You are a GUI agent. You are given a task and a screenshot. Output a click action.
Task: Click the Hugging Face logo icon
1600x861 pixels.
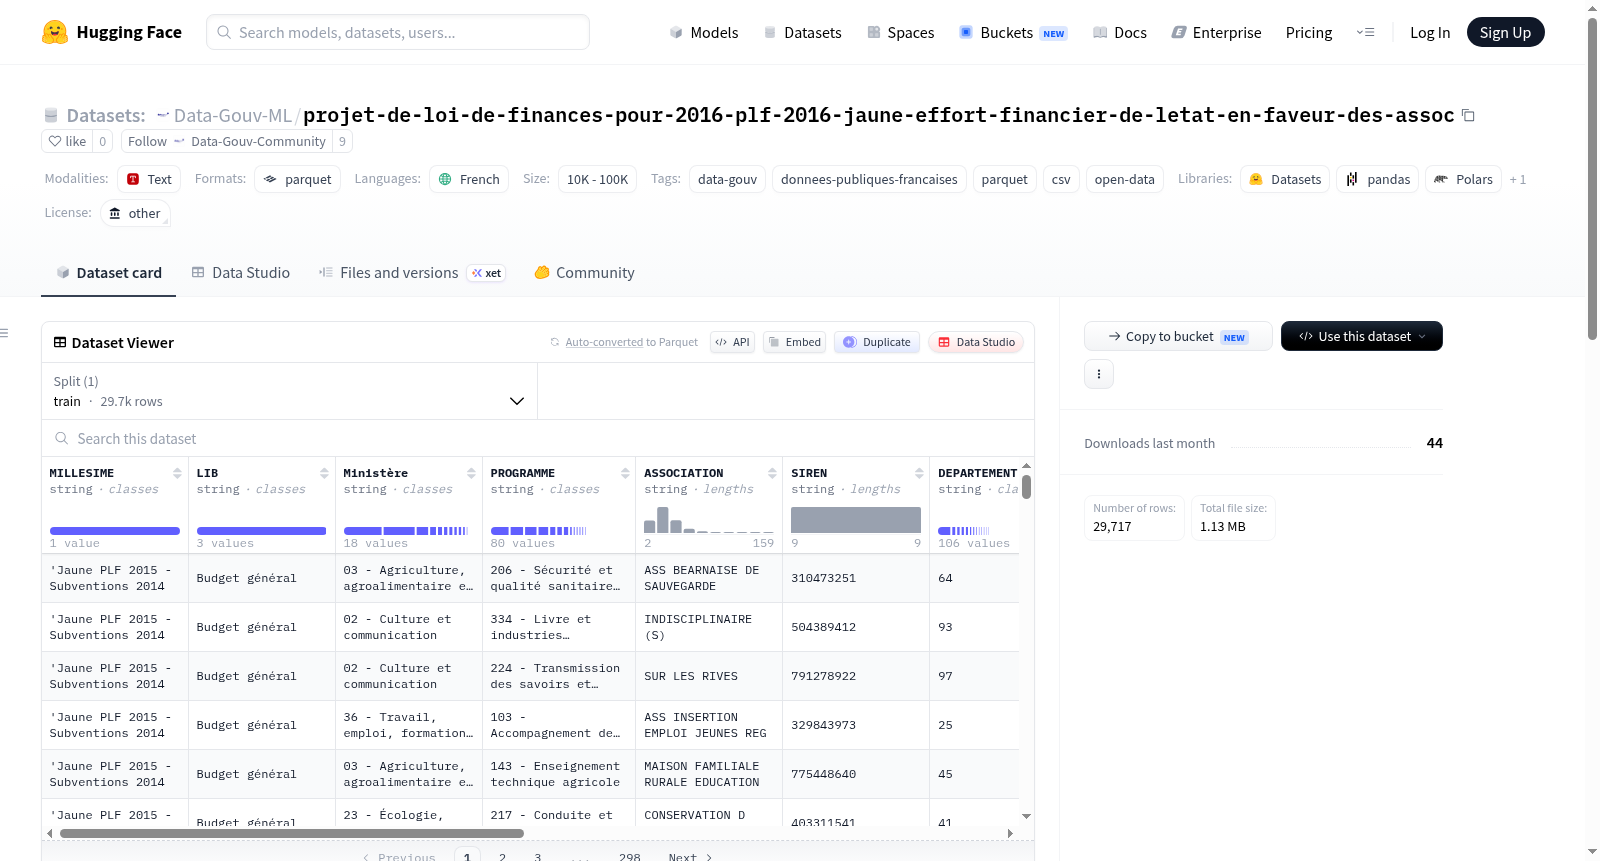[x=55, y=32]
